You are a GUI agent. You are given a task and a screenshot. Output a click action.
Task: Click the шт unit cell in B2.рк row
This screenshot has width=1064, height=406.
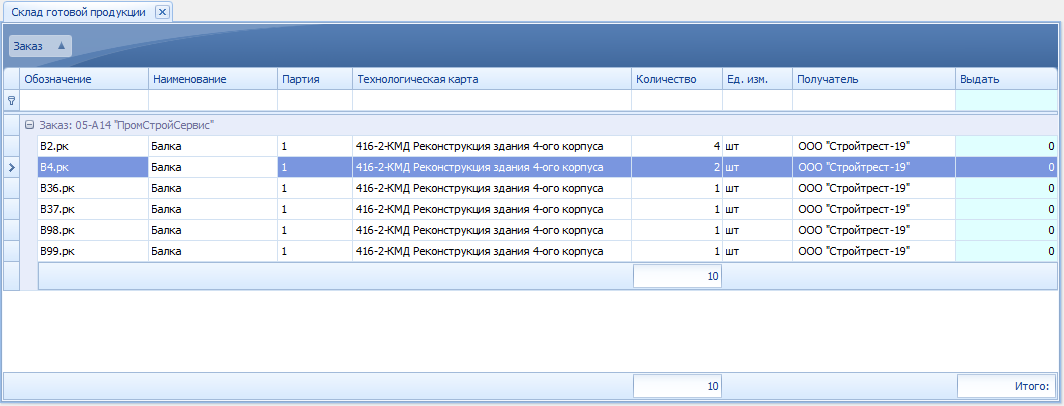(x=757, y=146)
